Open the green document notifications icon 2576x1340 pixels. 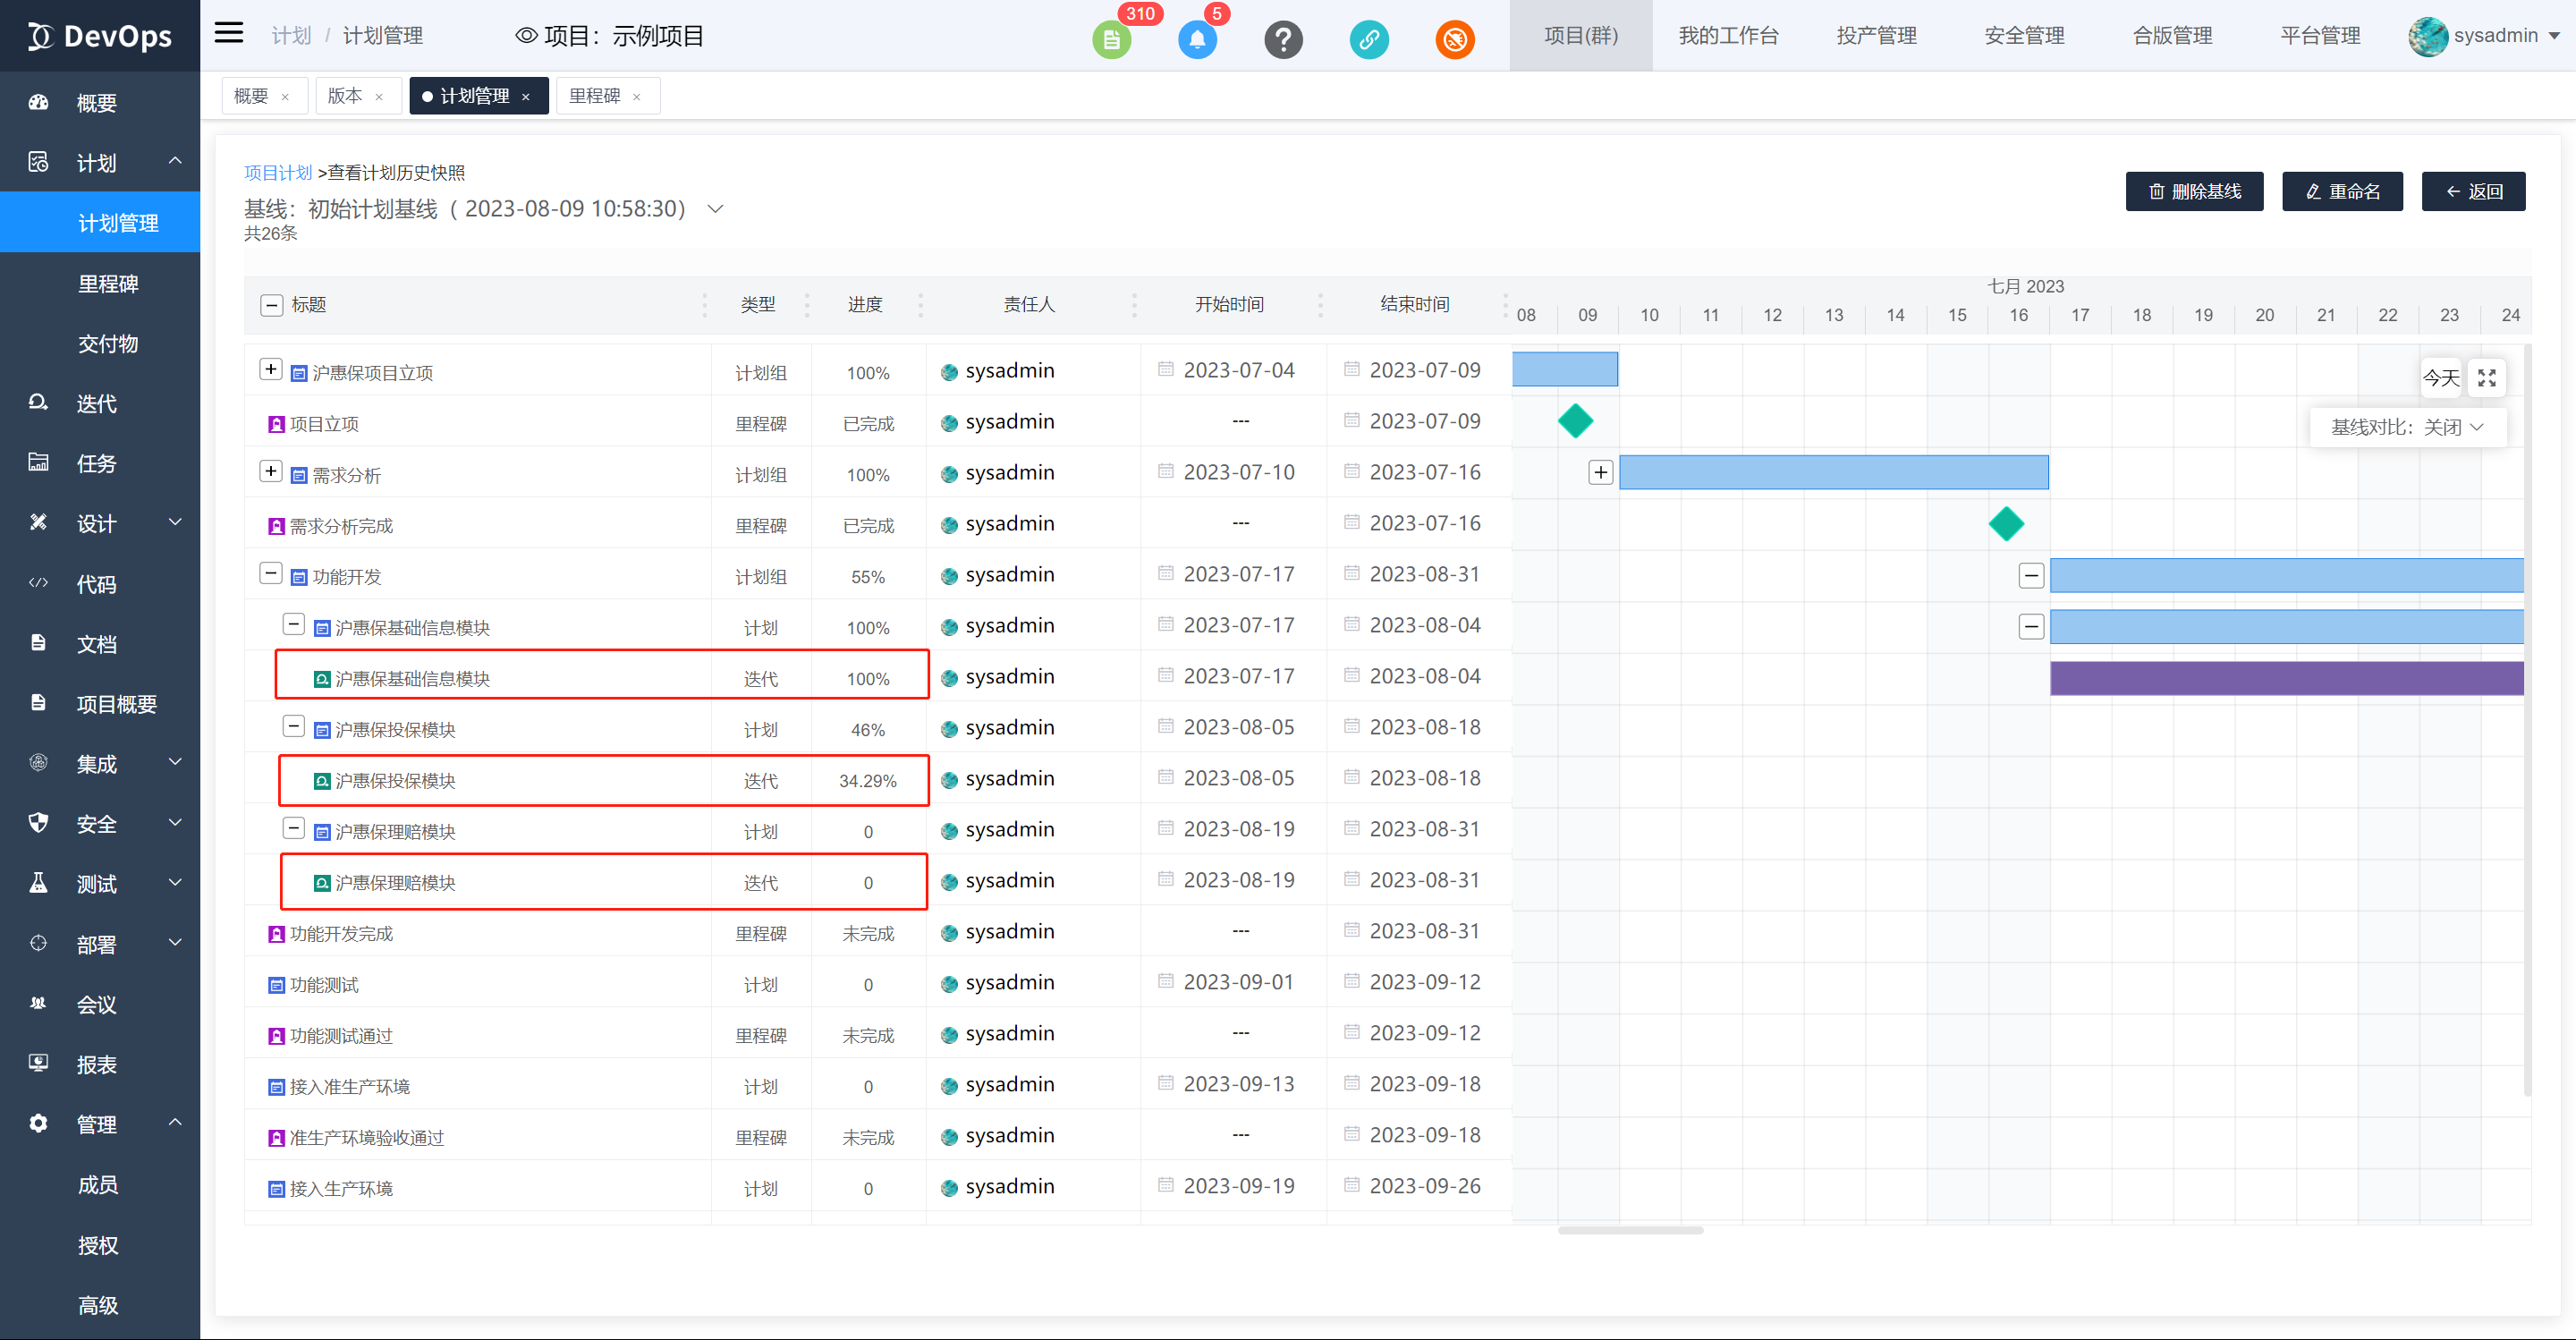coord(1111,40)
